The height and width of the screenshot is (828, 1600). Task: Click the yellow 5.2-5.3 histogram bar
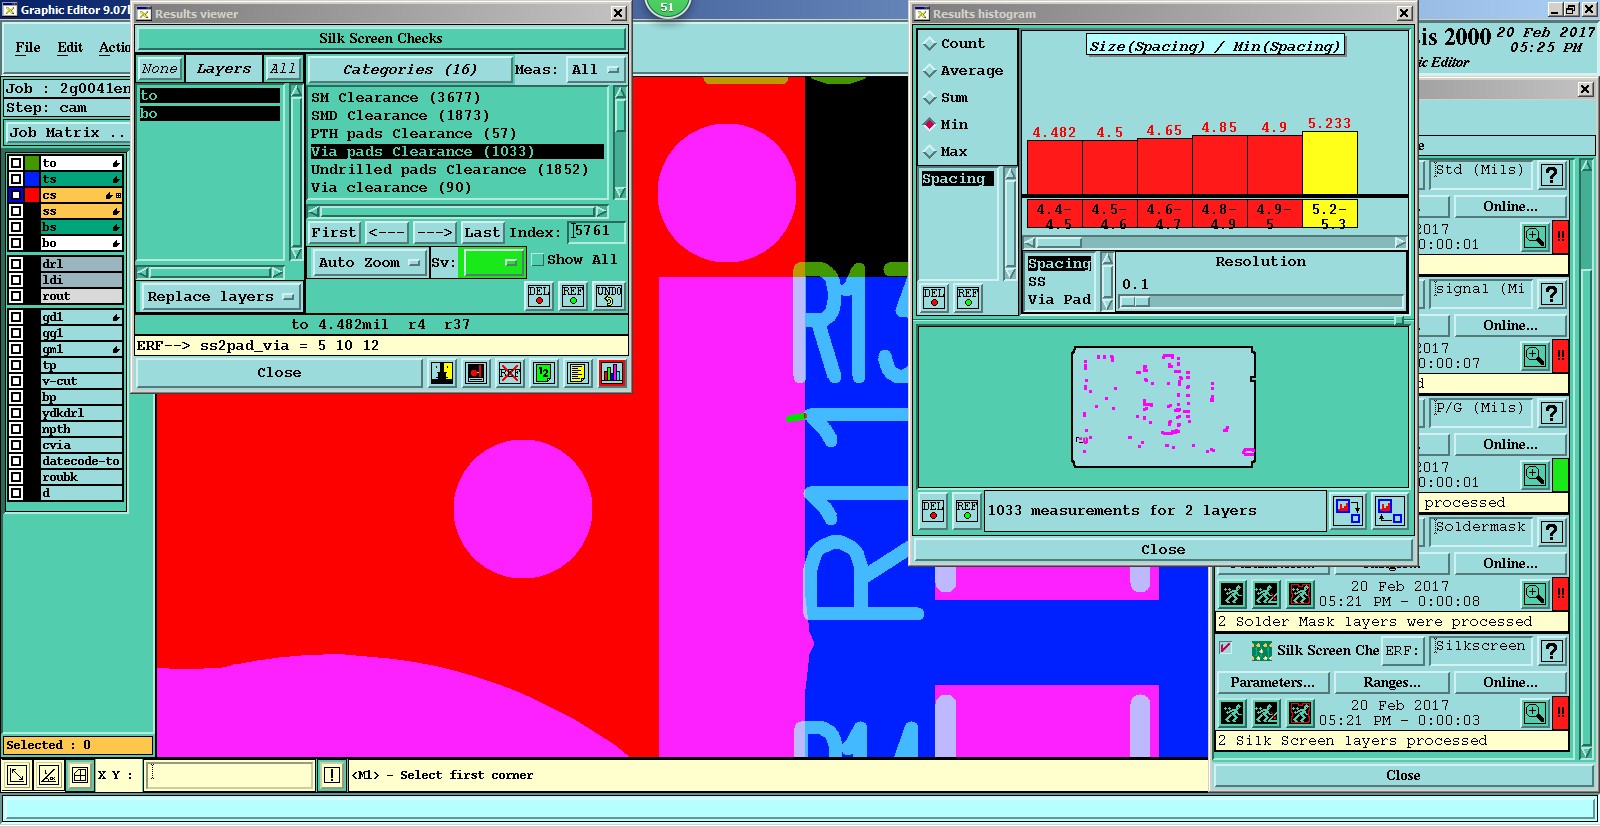1330,164
